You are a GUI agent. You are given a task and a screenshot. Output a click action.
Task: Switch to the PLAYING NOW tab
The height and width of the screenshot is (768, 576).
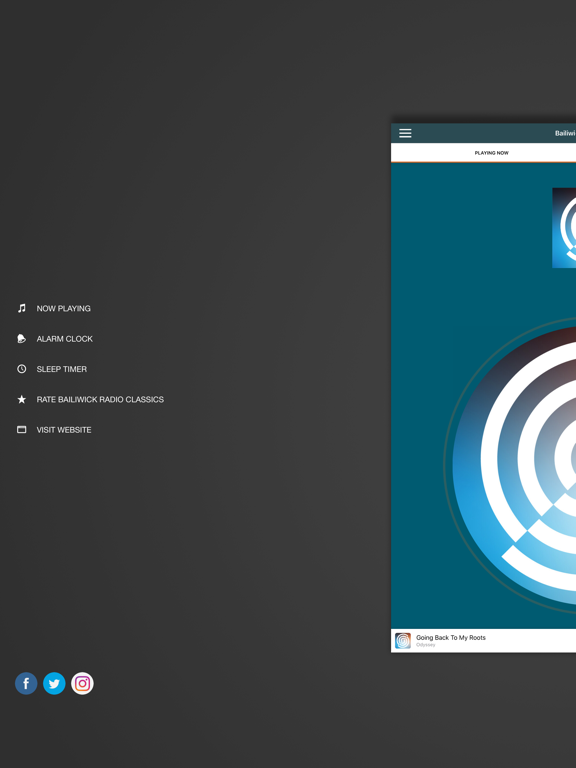[x=492, y=153]
